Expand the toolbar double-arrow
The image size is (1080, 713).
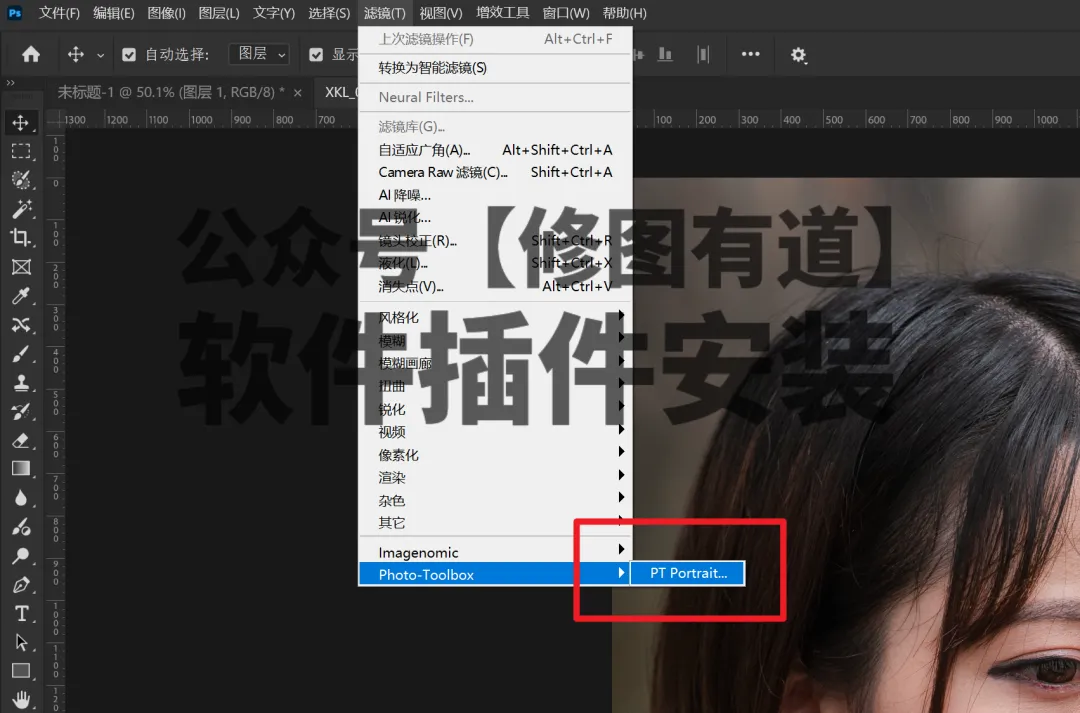(10, 83)
